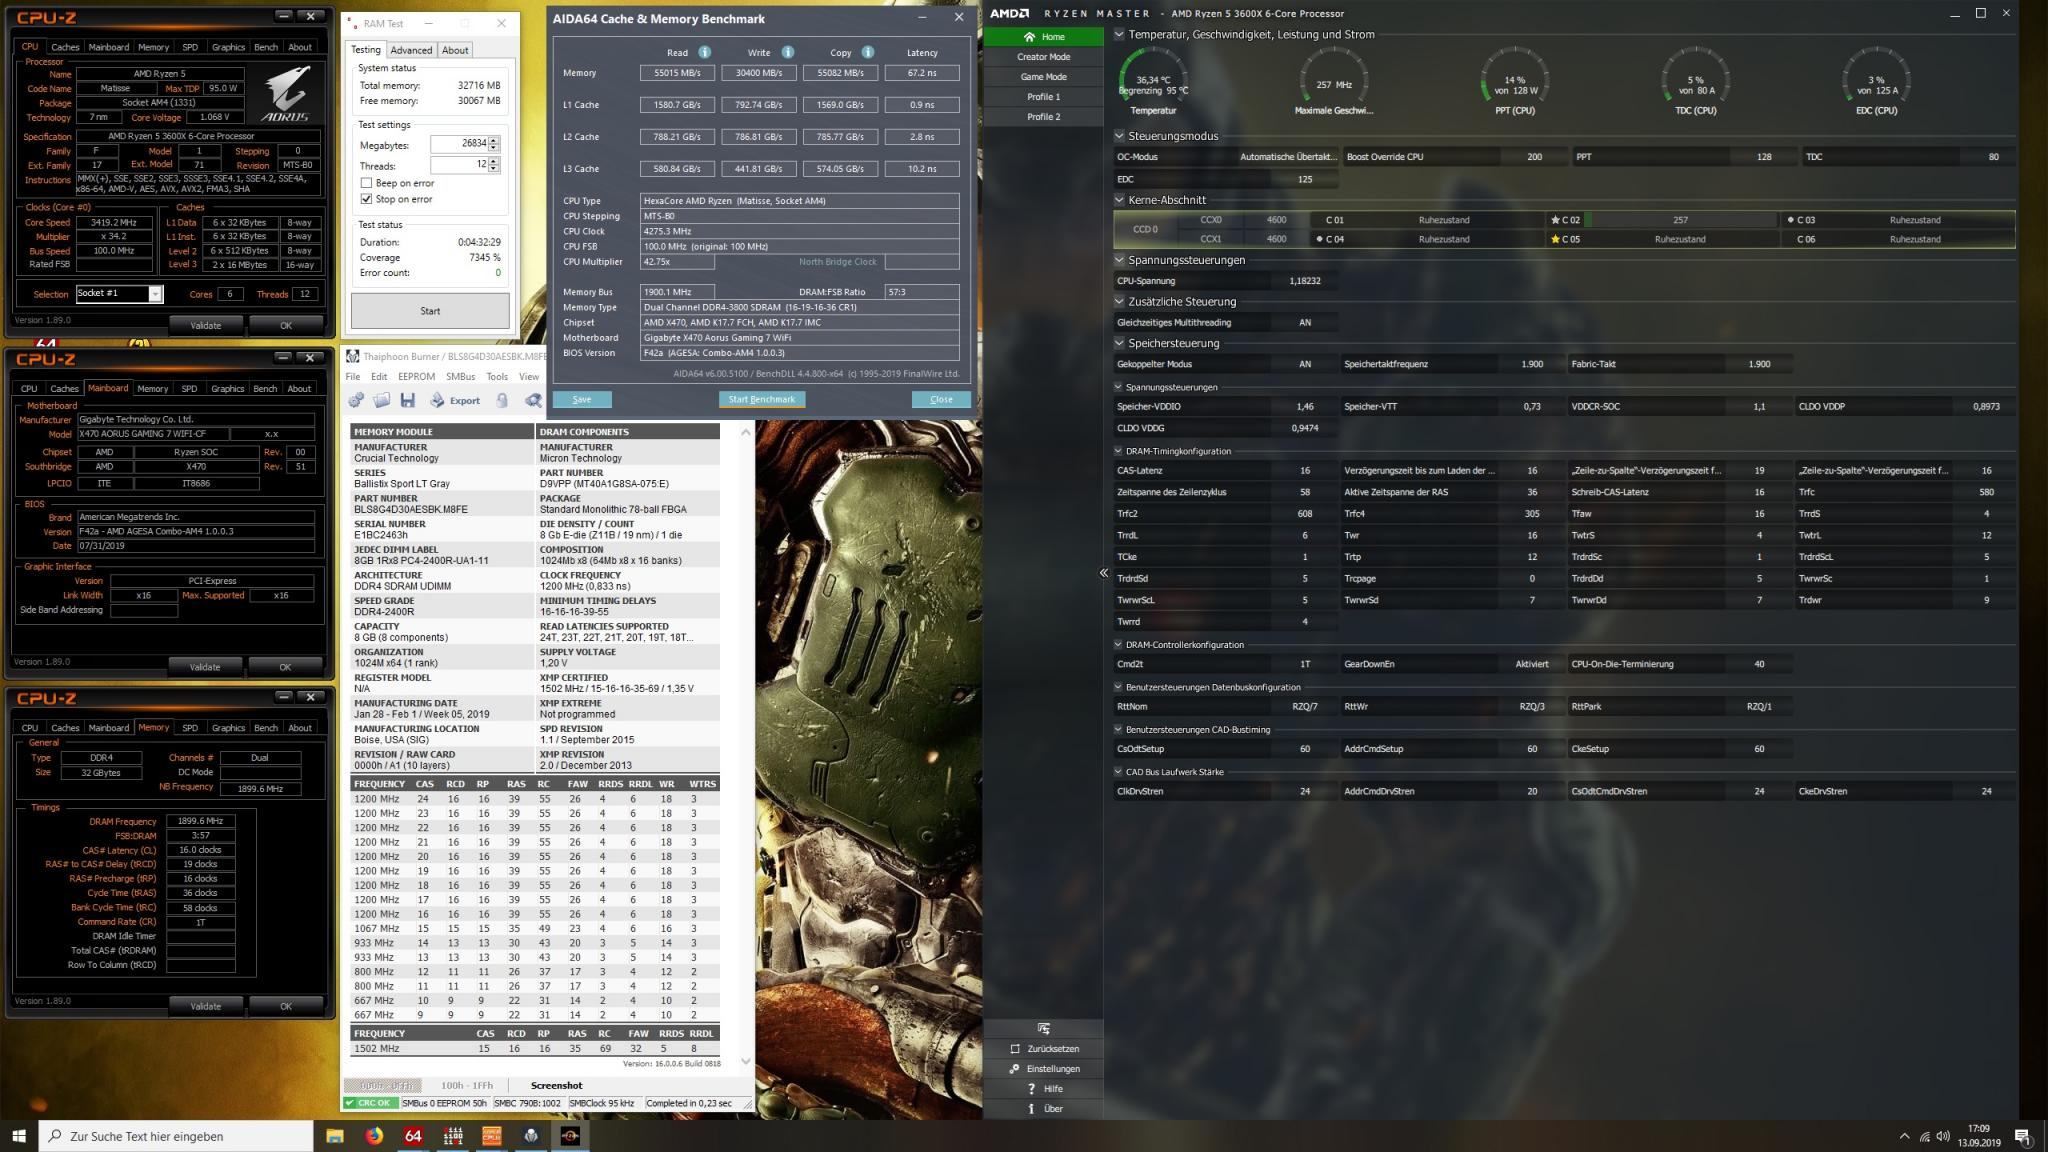The width and height of the screenshot is (2048, 1152).
Task: Open Einstellungen settings in Ryzen Master
Action: pyautogui.click(x=1043, y=1069)
